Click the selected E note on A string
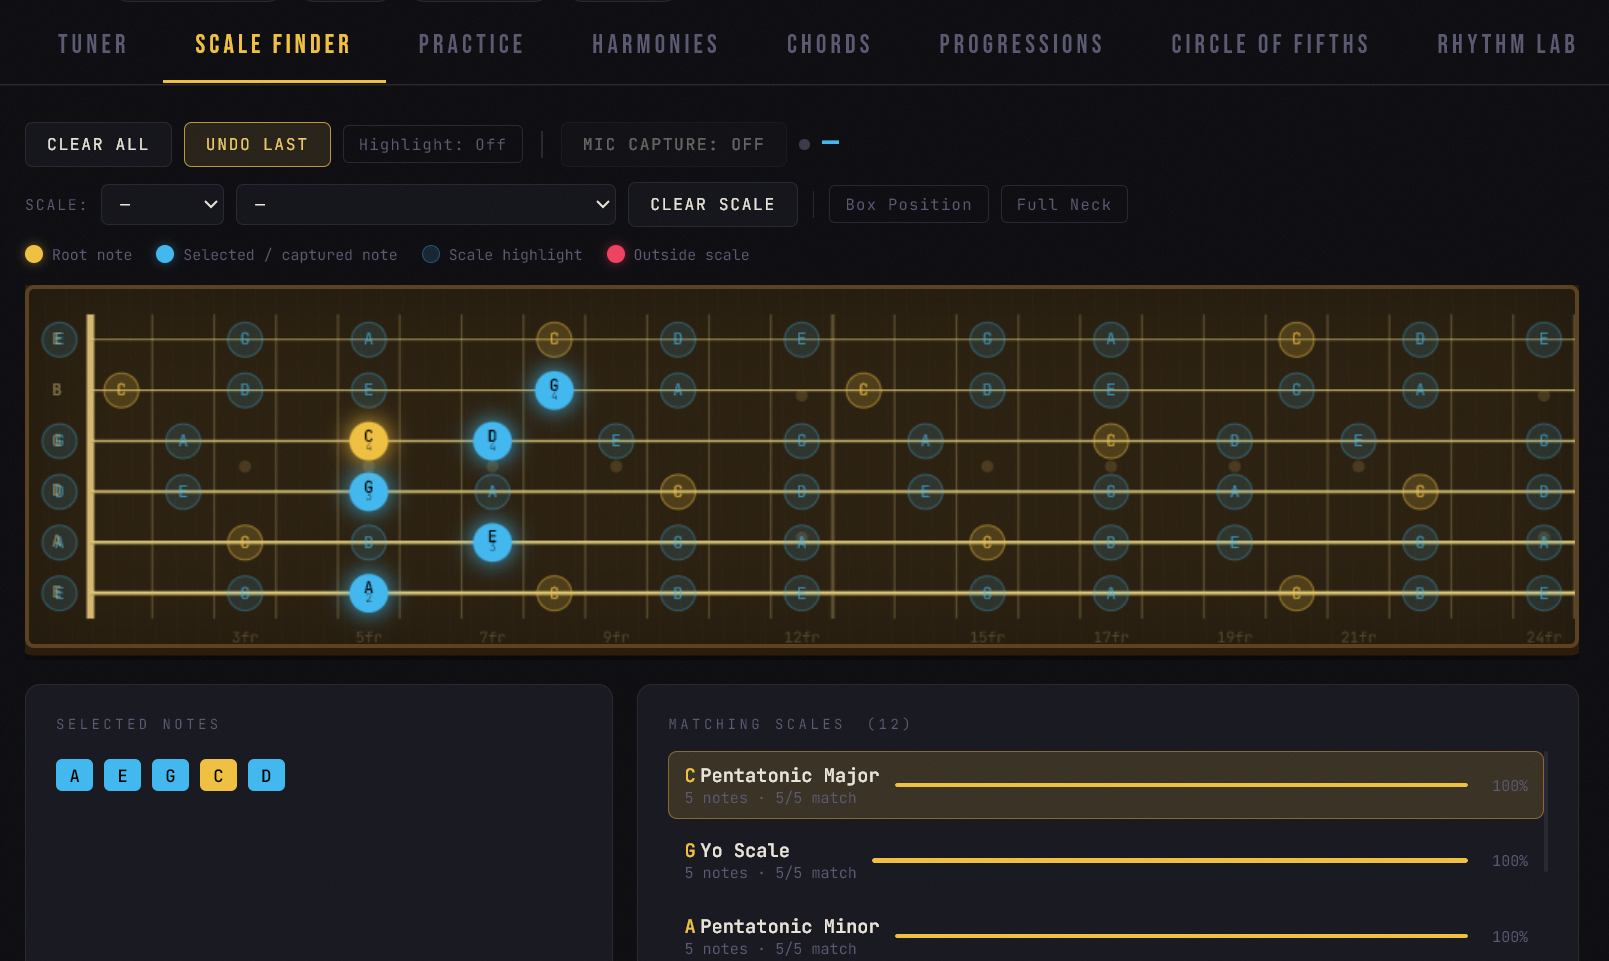The width and height of the screenshot is (1609, 961). click(x=492, y=542)
